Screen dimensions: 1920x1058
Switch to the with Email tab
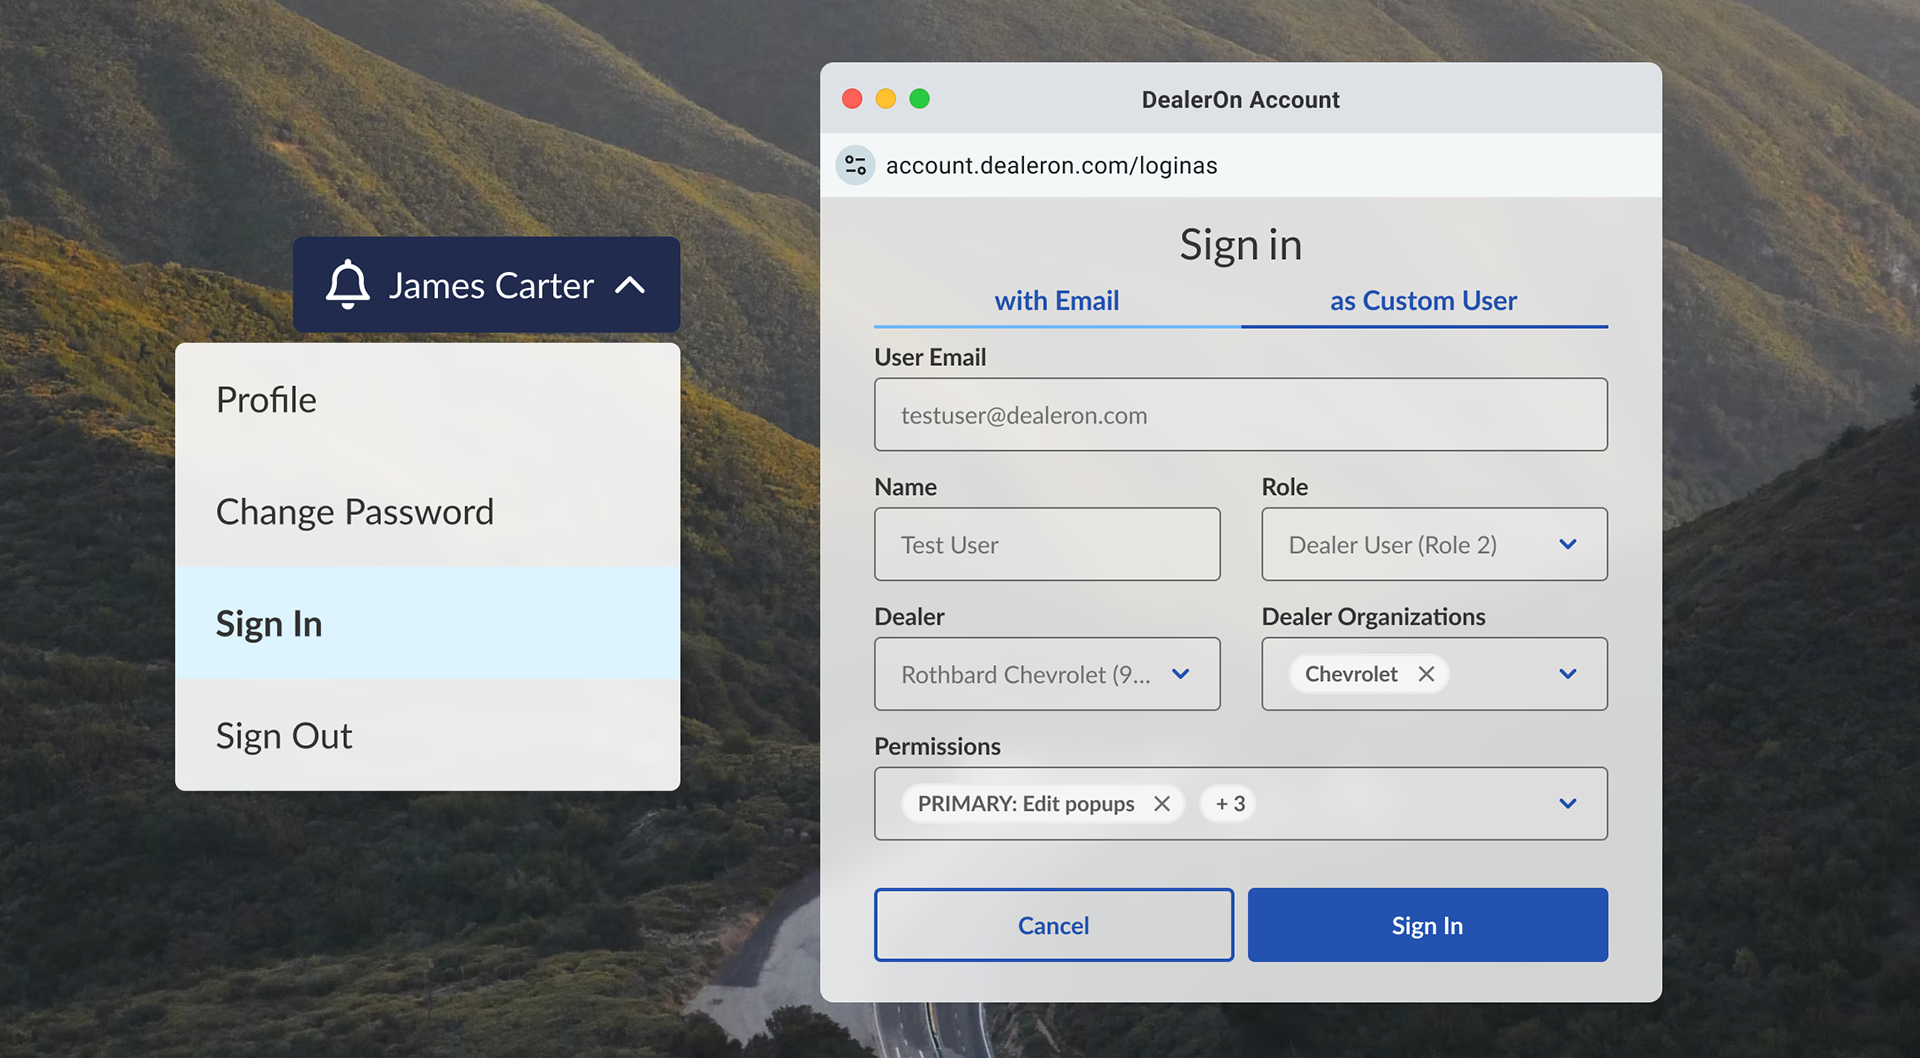[x=1057, y=301]
